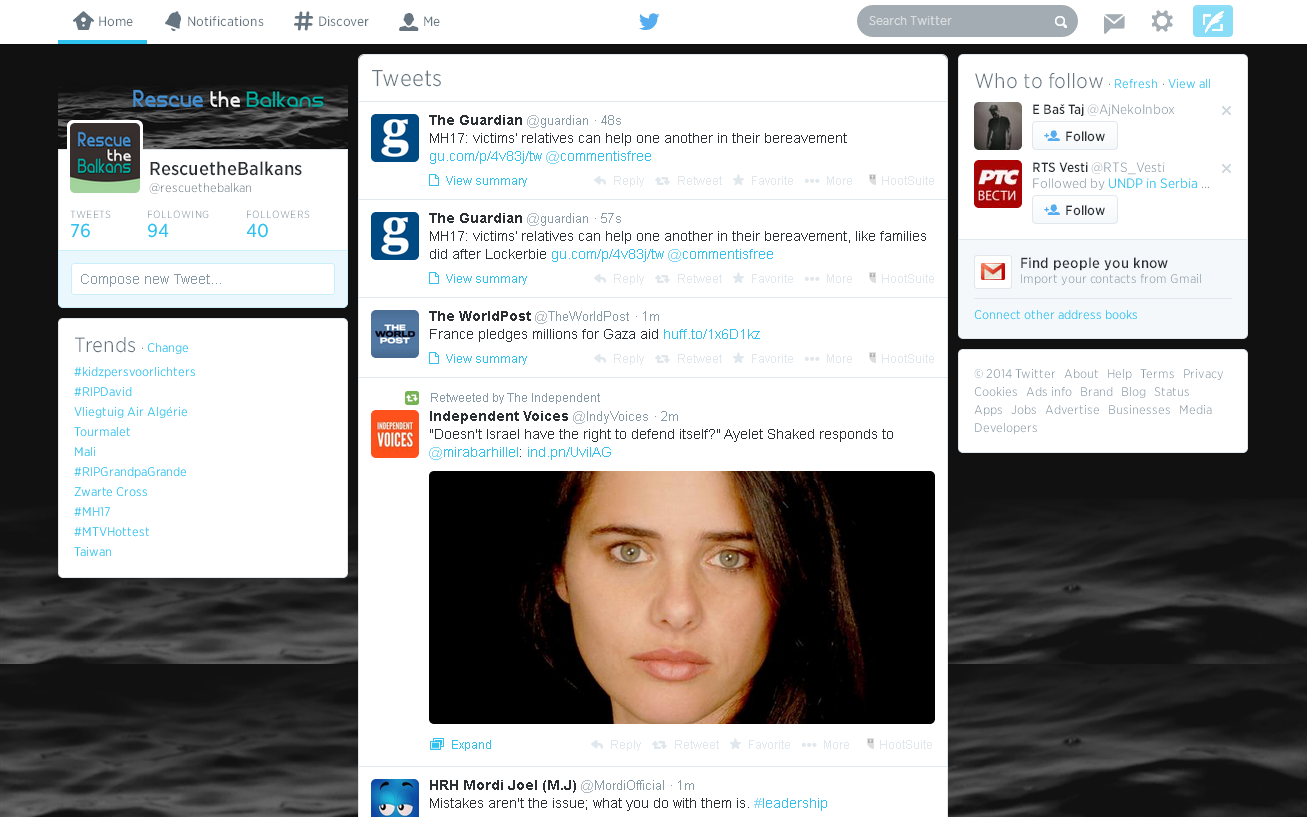This screenshot has height=817, width=1307.
Task: Retweet The WorldPost tweet
Action: tap(688, 359)
